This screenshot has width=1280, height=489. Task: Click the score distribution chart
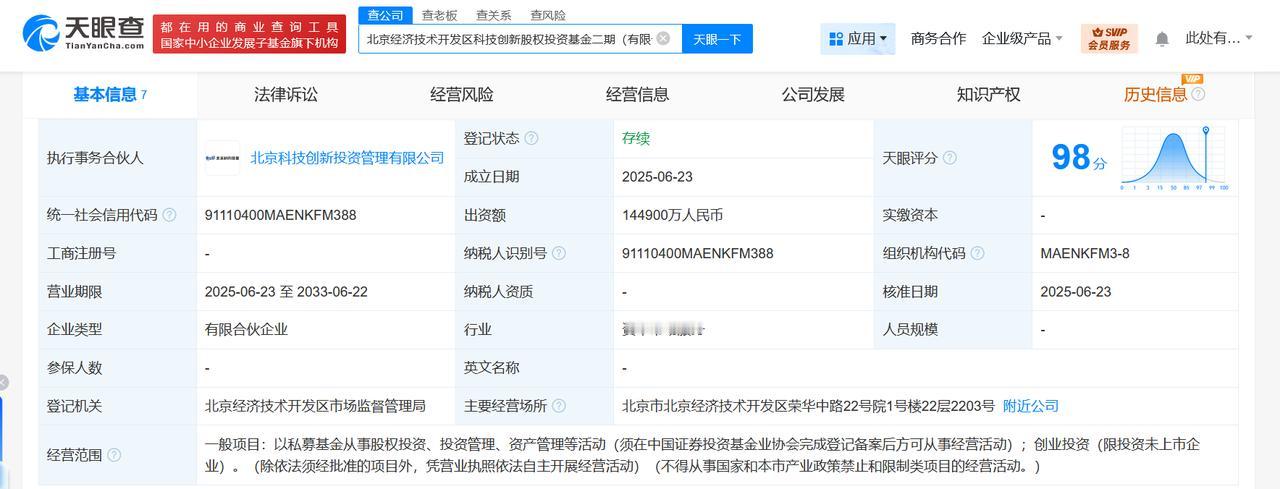(x=1175, y=158)
